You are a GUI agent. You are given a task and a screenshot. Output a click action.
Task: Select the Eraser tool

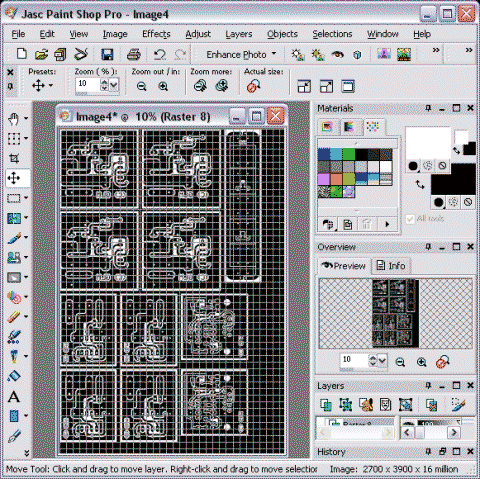click(x=14, y=317)
